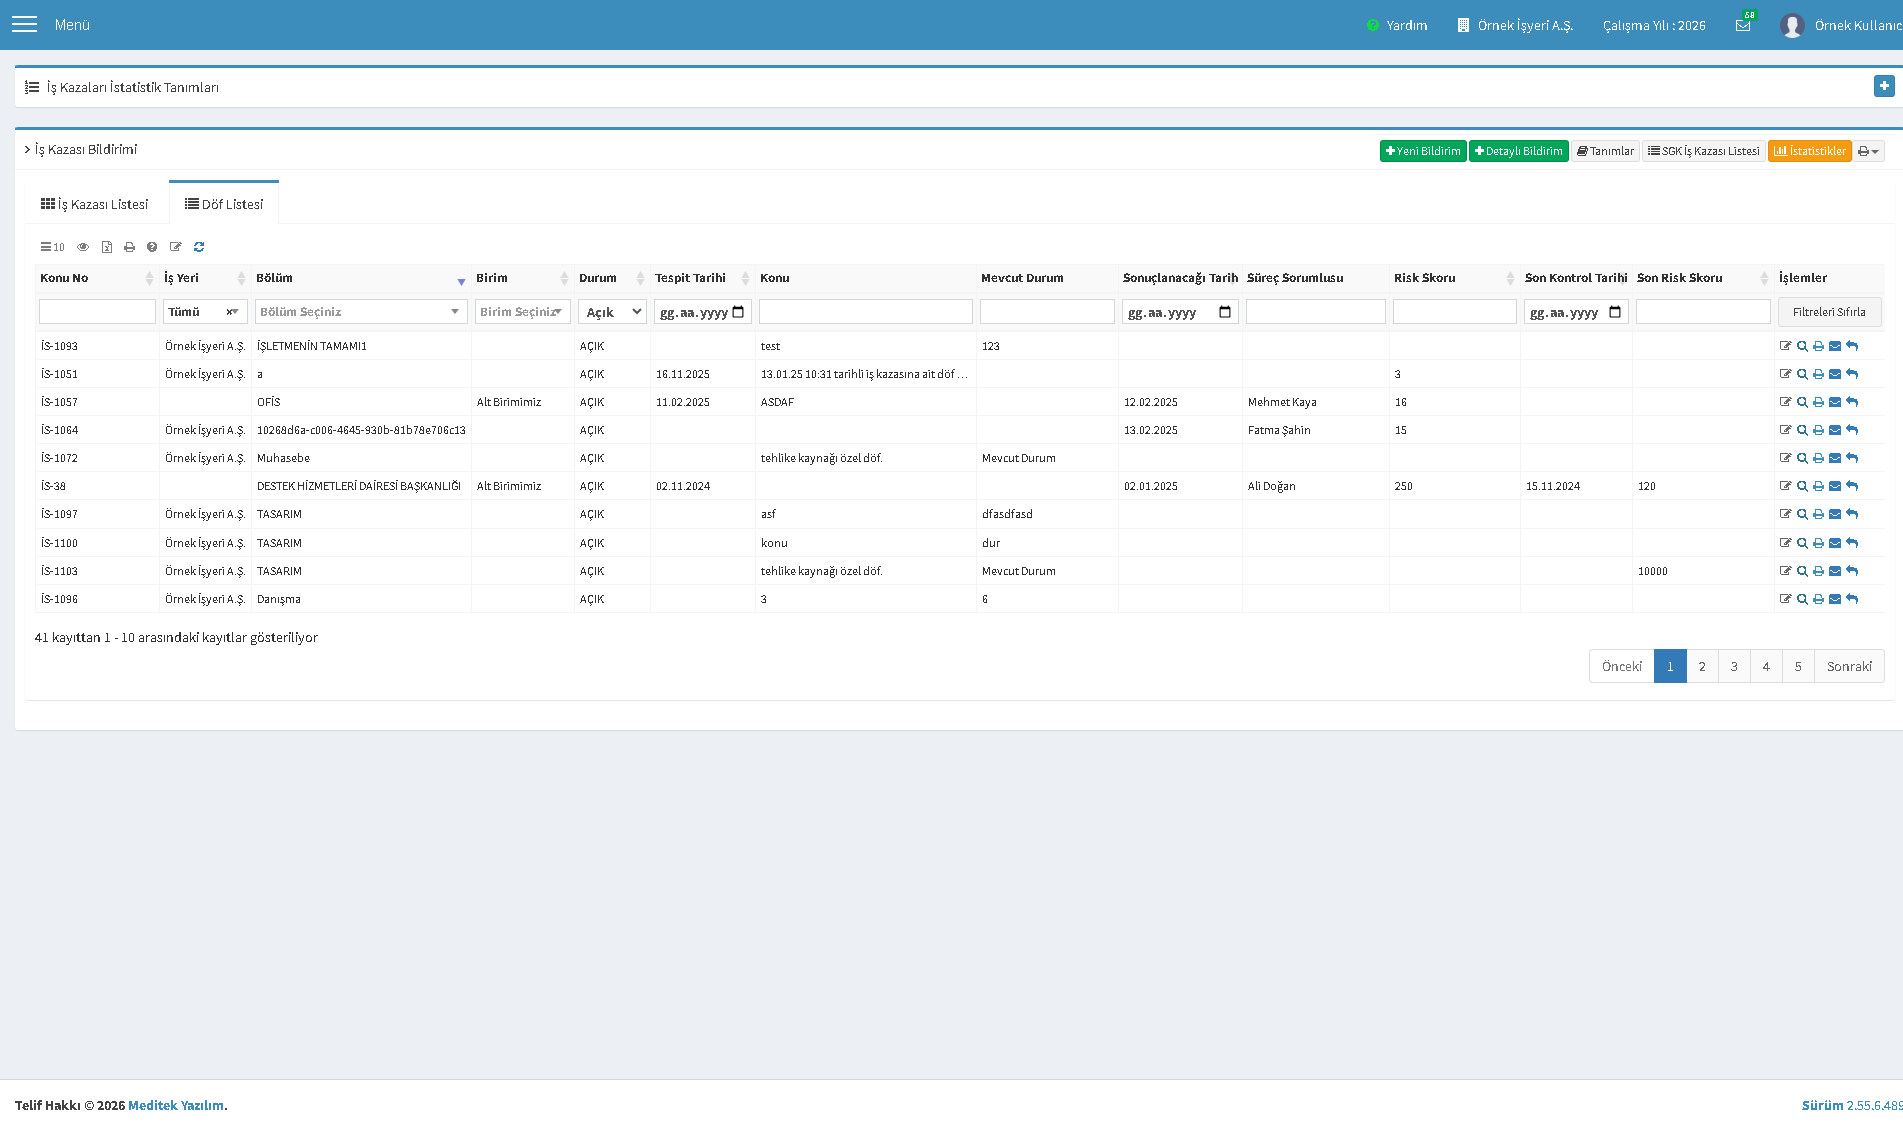
Task: Go to page 2
Action: [x=1702, y=666]
